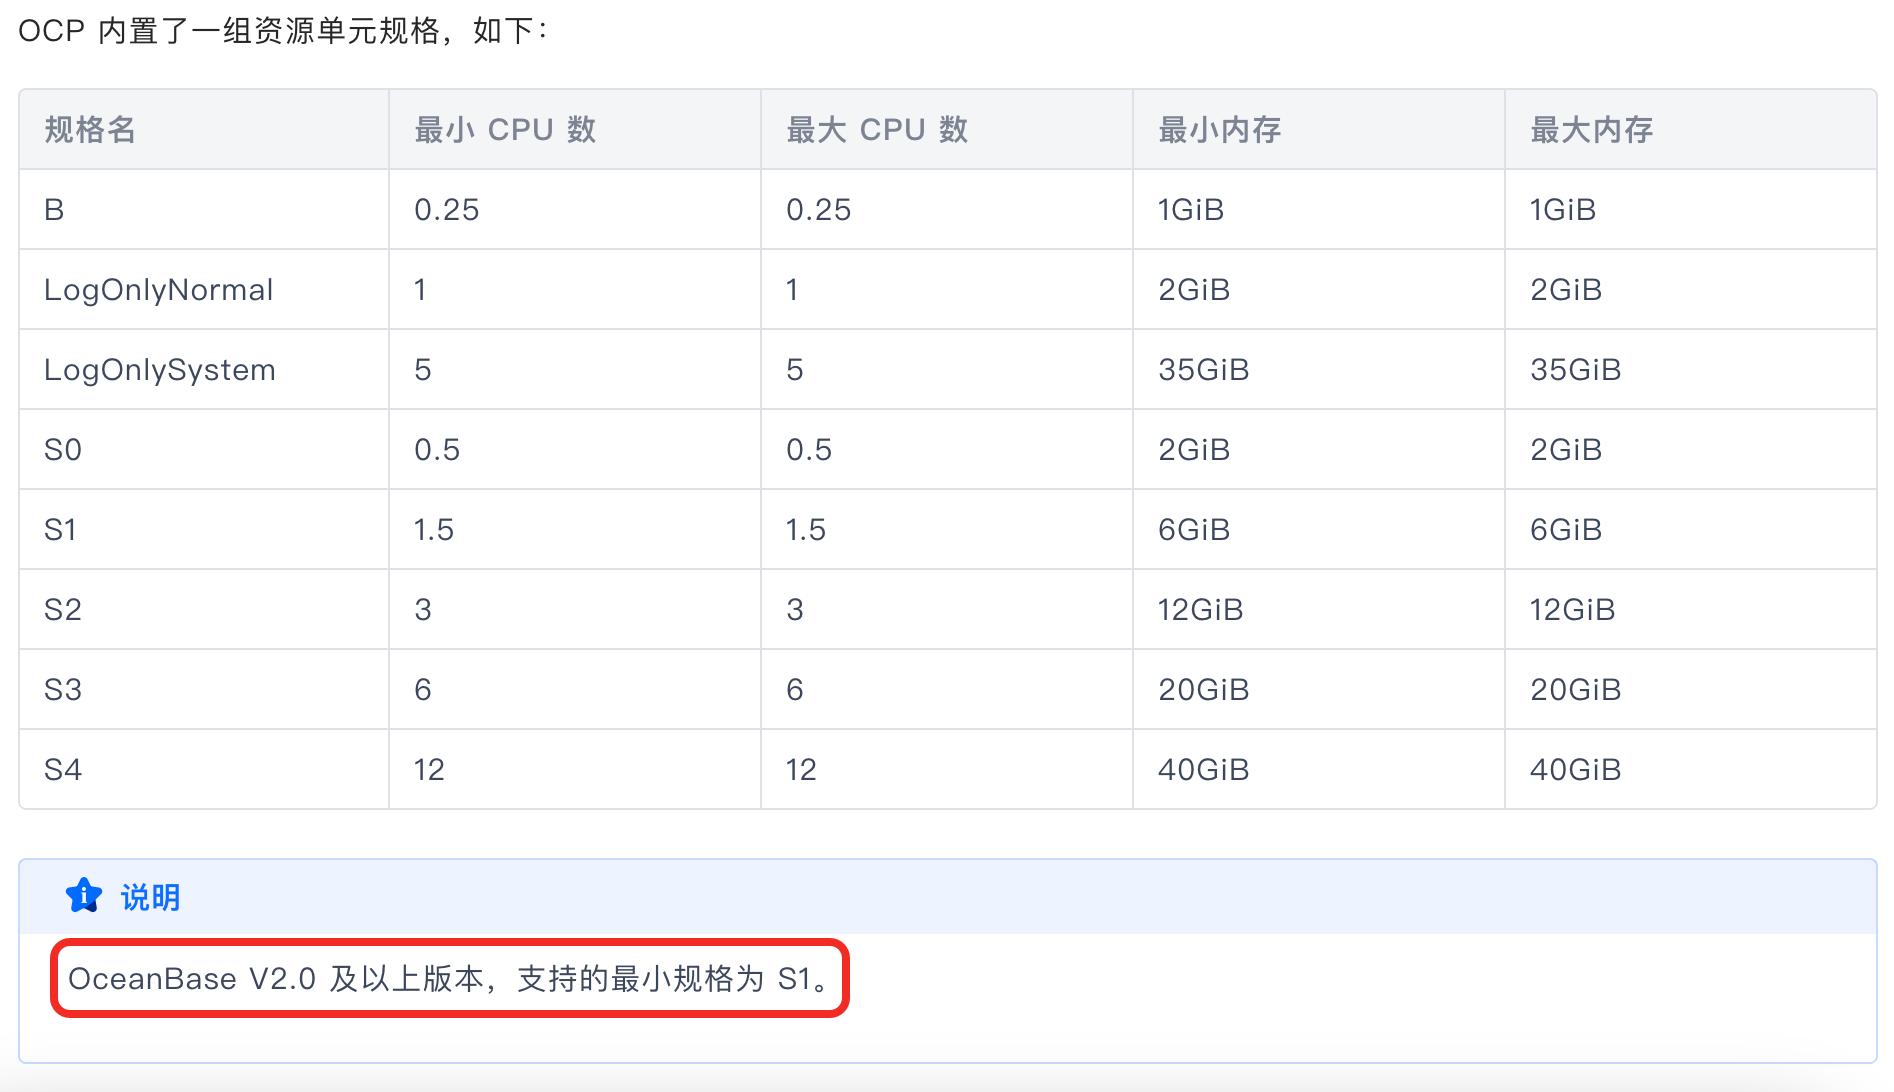
Task: Click min CPU value 6 in row S3
Action: click(423, 690)
